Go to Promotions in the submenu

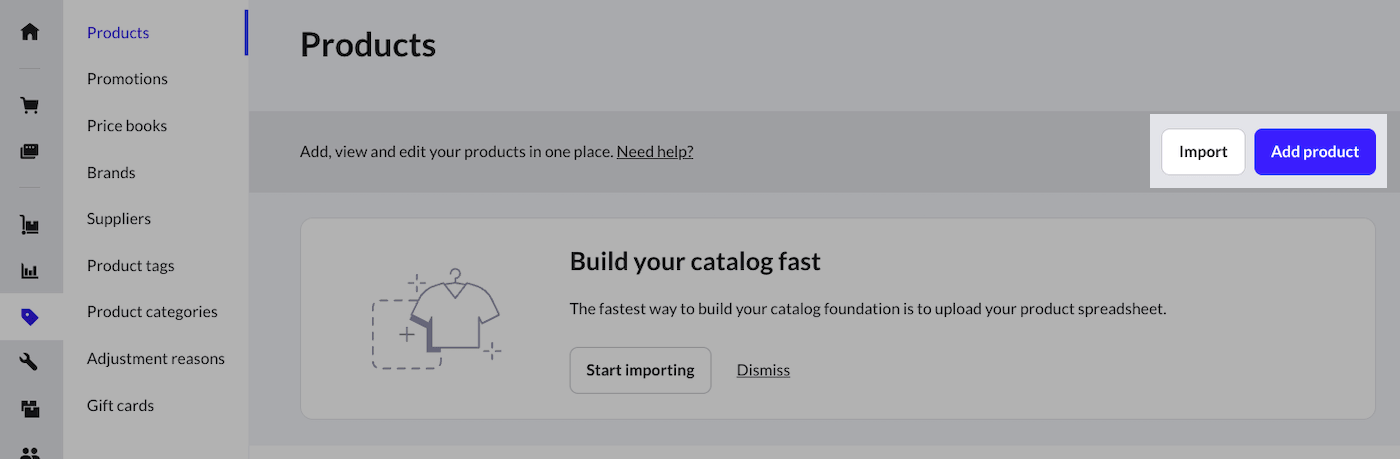[x=127, y=79]
